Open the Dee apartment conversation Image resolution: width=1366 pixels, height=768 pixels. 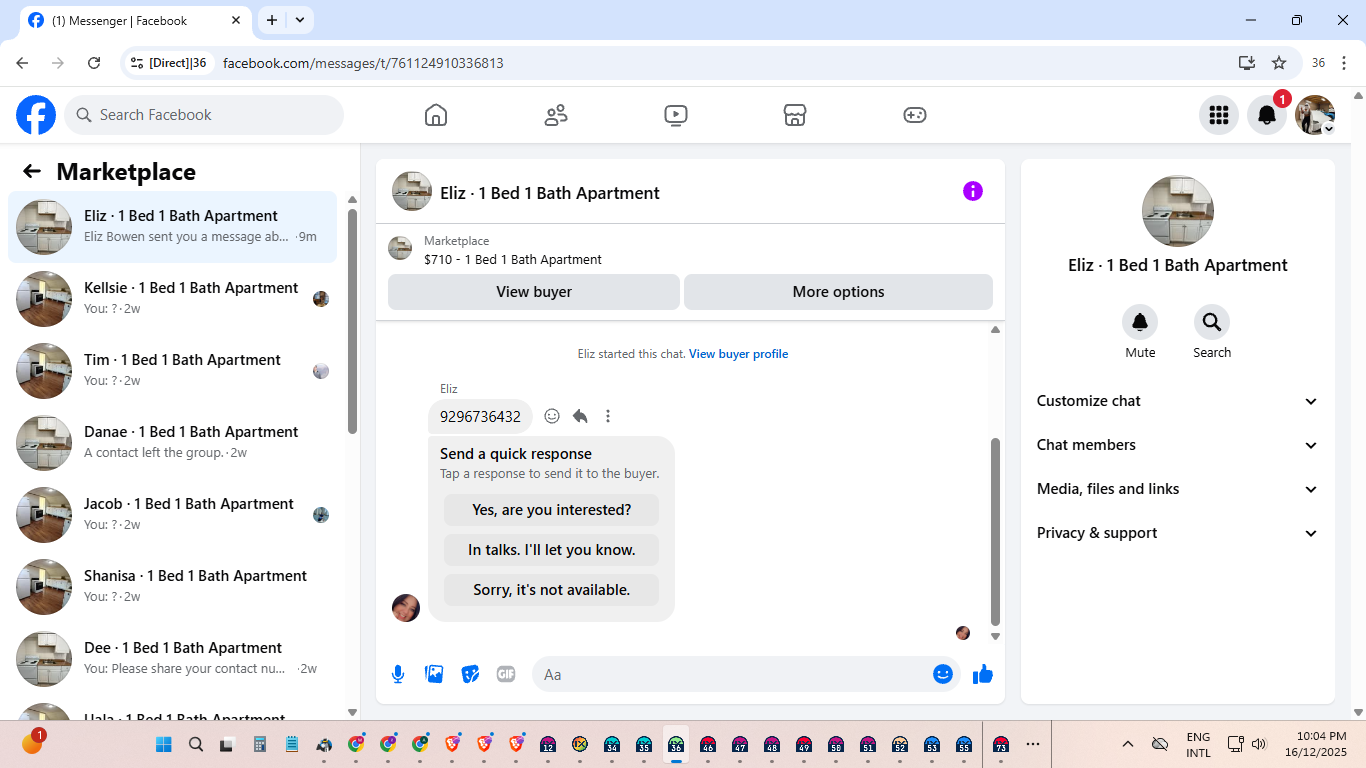[172, 659]
